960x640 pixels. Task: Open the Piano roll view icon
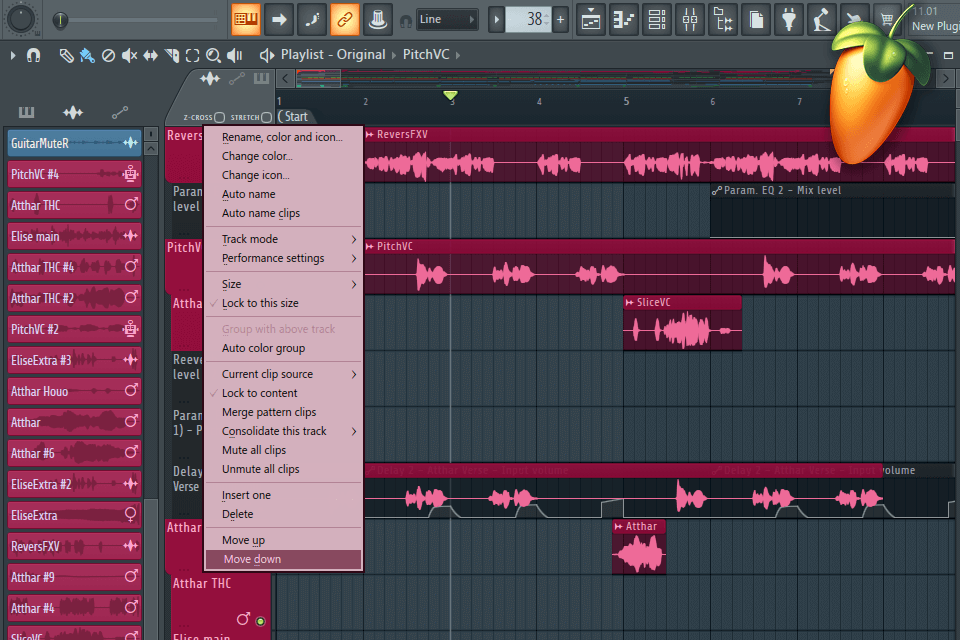pos(624,20)
